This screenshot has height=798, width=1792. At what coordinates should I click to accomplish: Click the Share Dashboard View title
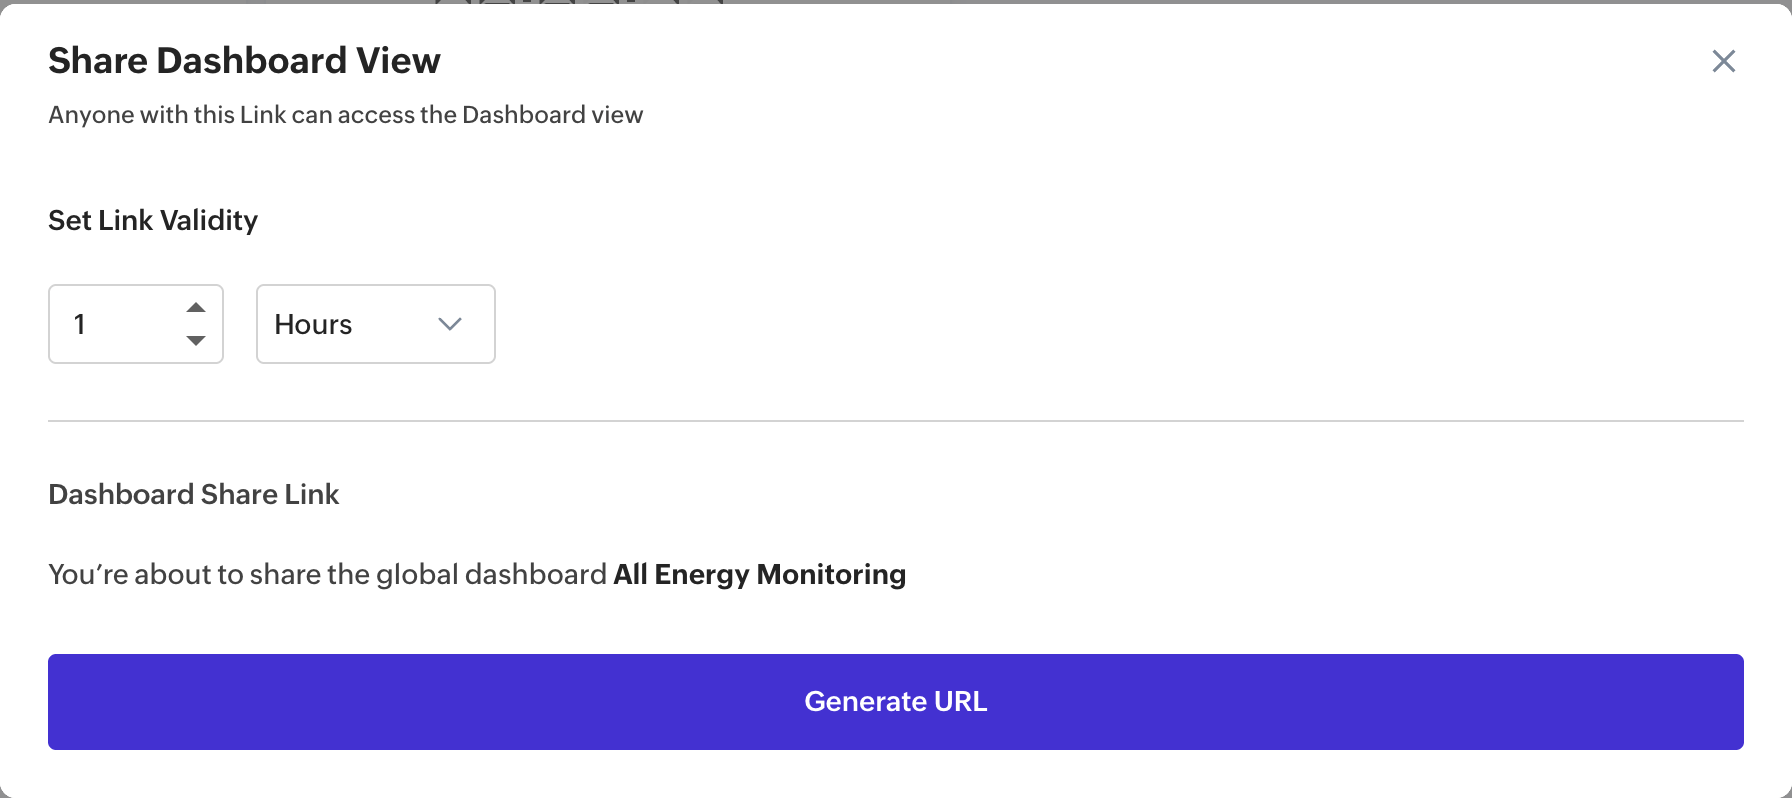pos(244,61)
